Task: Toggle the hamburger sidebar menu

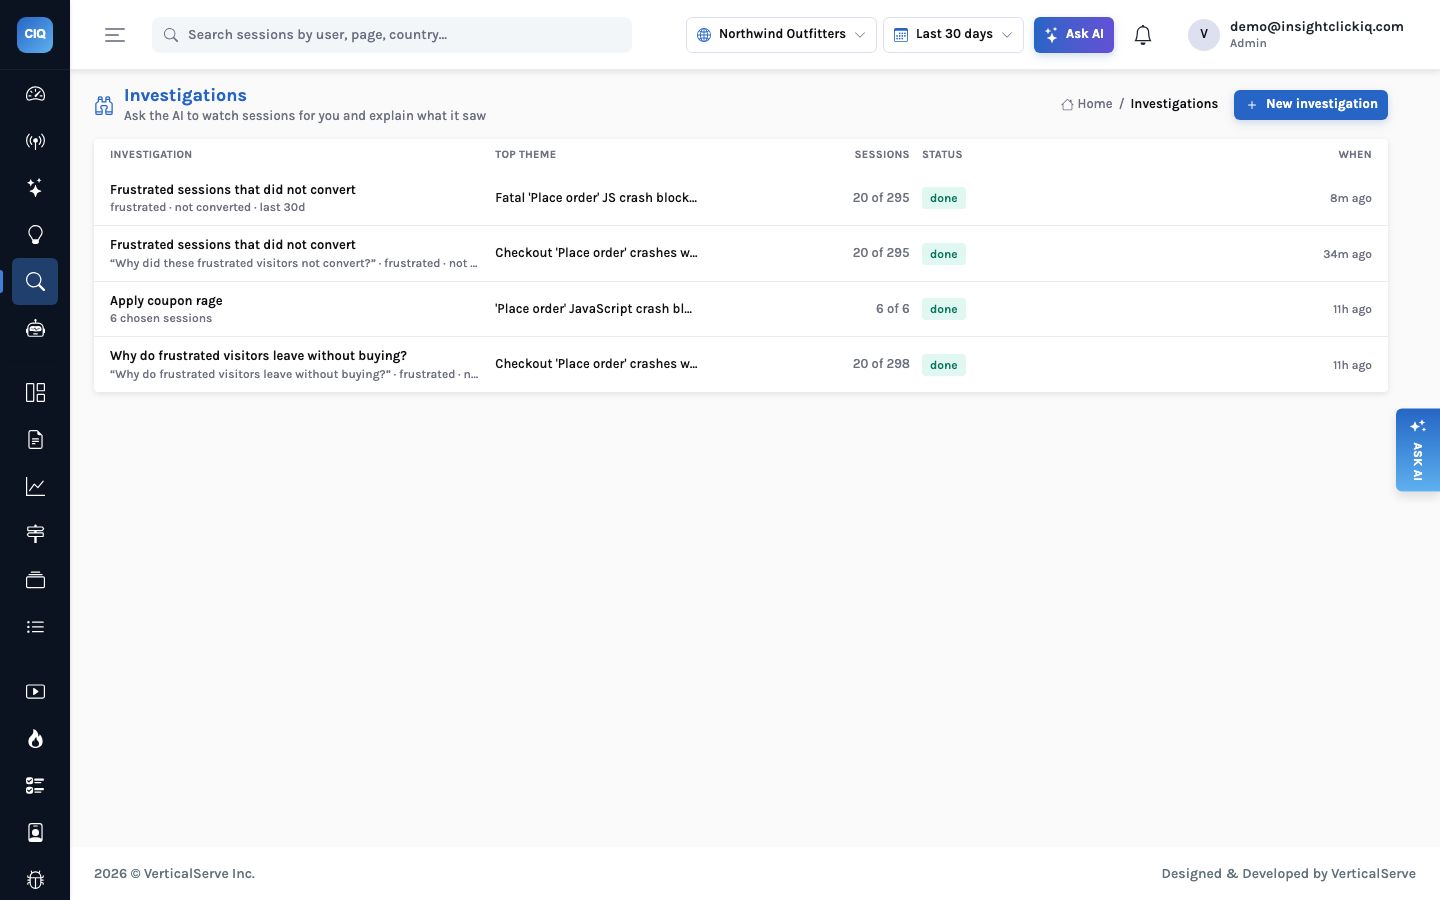Action: coord(115,35)
